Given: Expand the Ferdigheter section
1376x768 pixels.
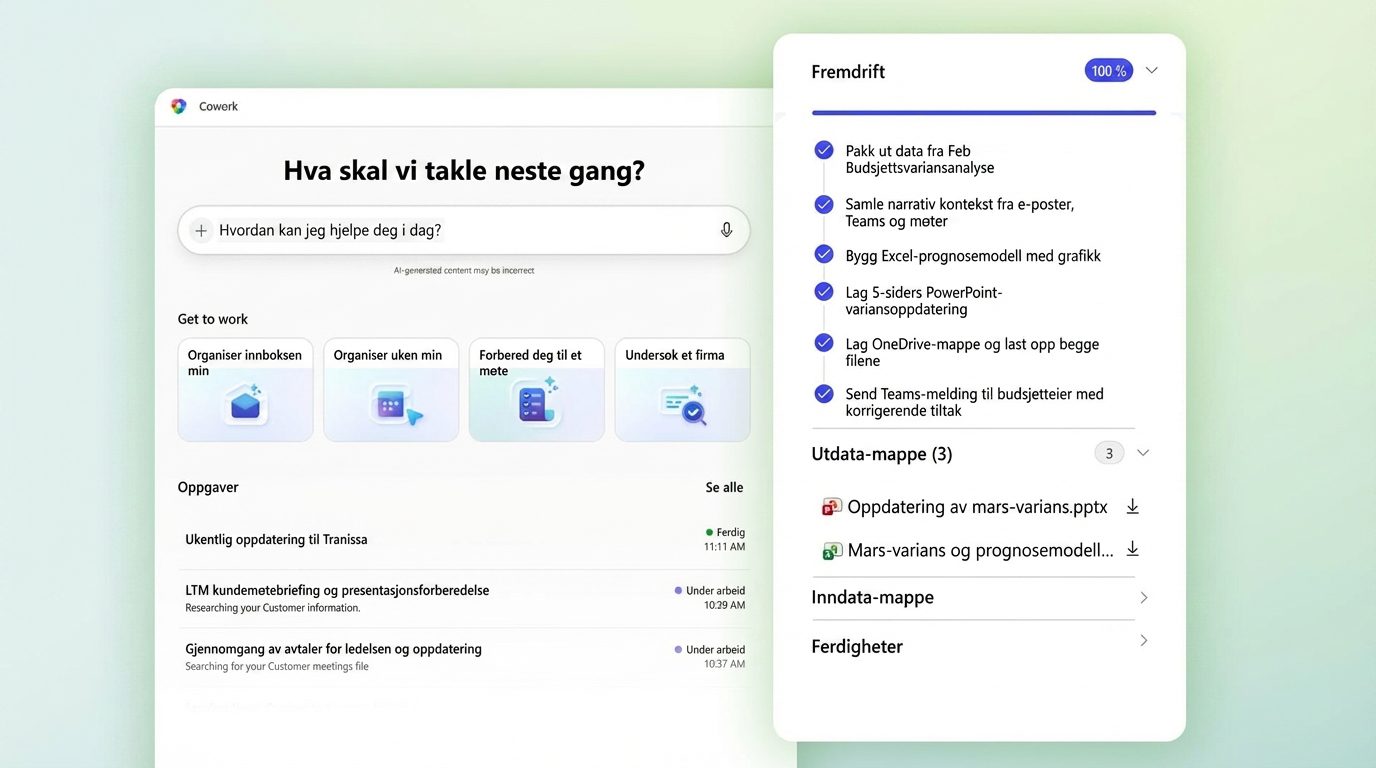Looking at the screenshot, I should pyautogui.click(x=1143, y=641).
